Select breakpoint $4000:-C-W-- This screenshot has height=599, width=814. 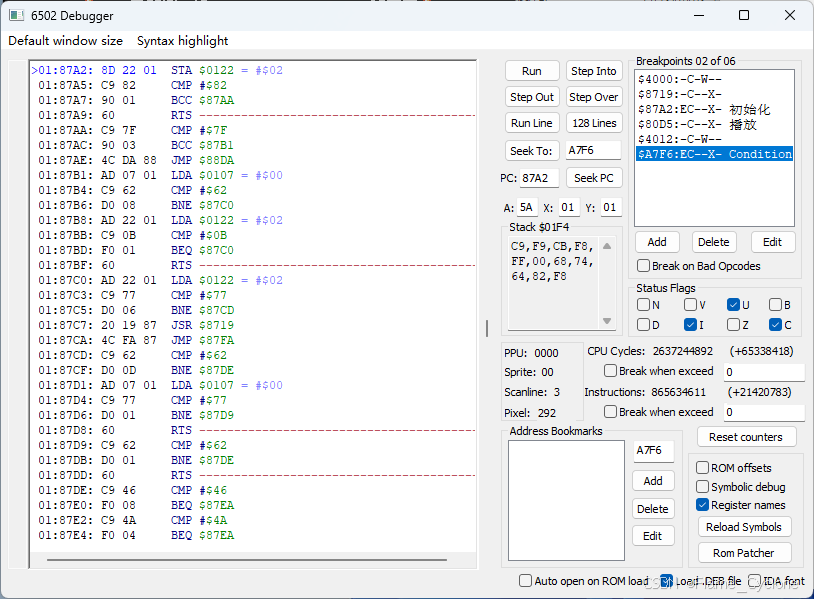point(714,79)
